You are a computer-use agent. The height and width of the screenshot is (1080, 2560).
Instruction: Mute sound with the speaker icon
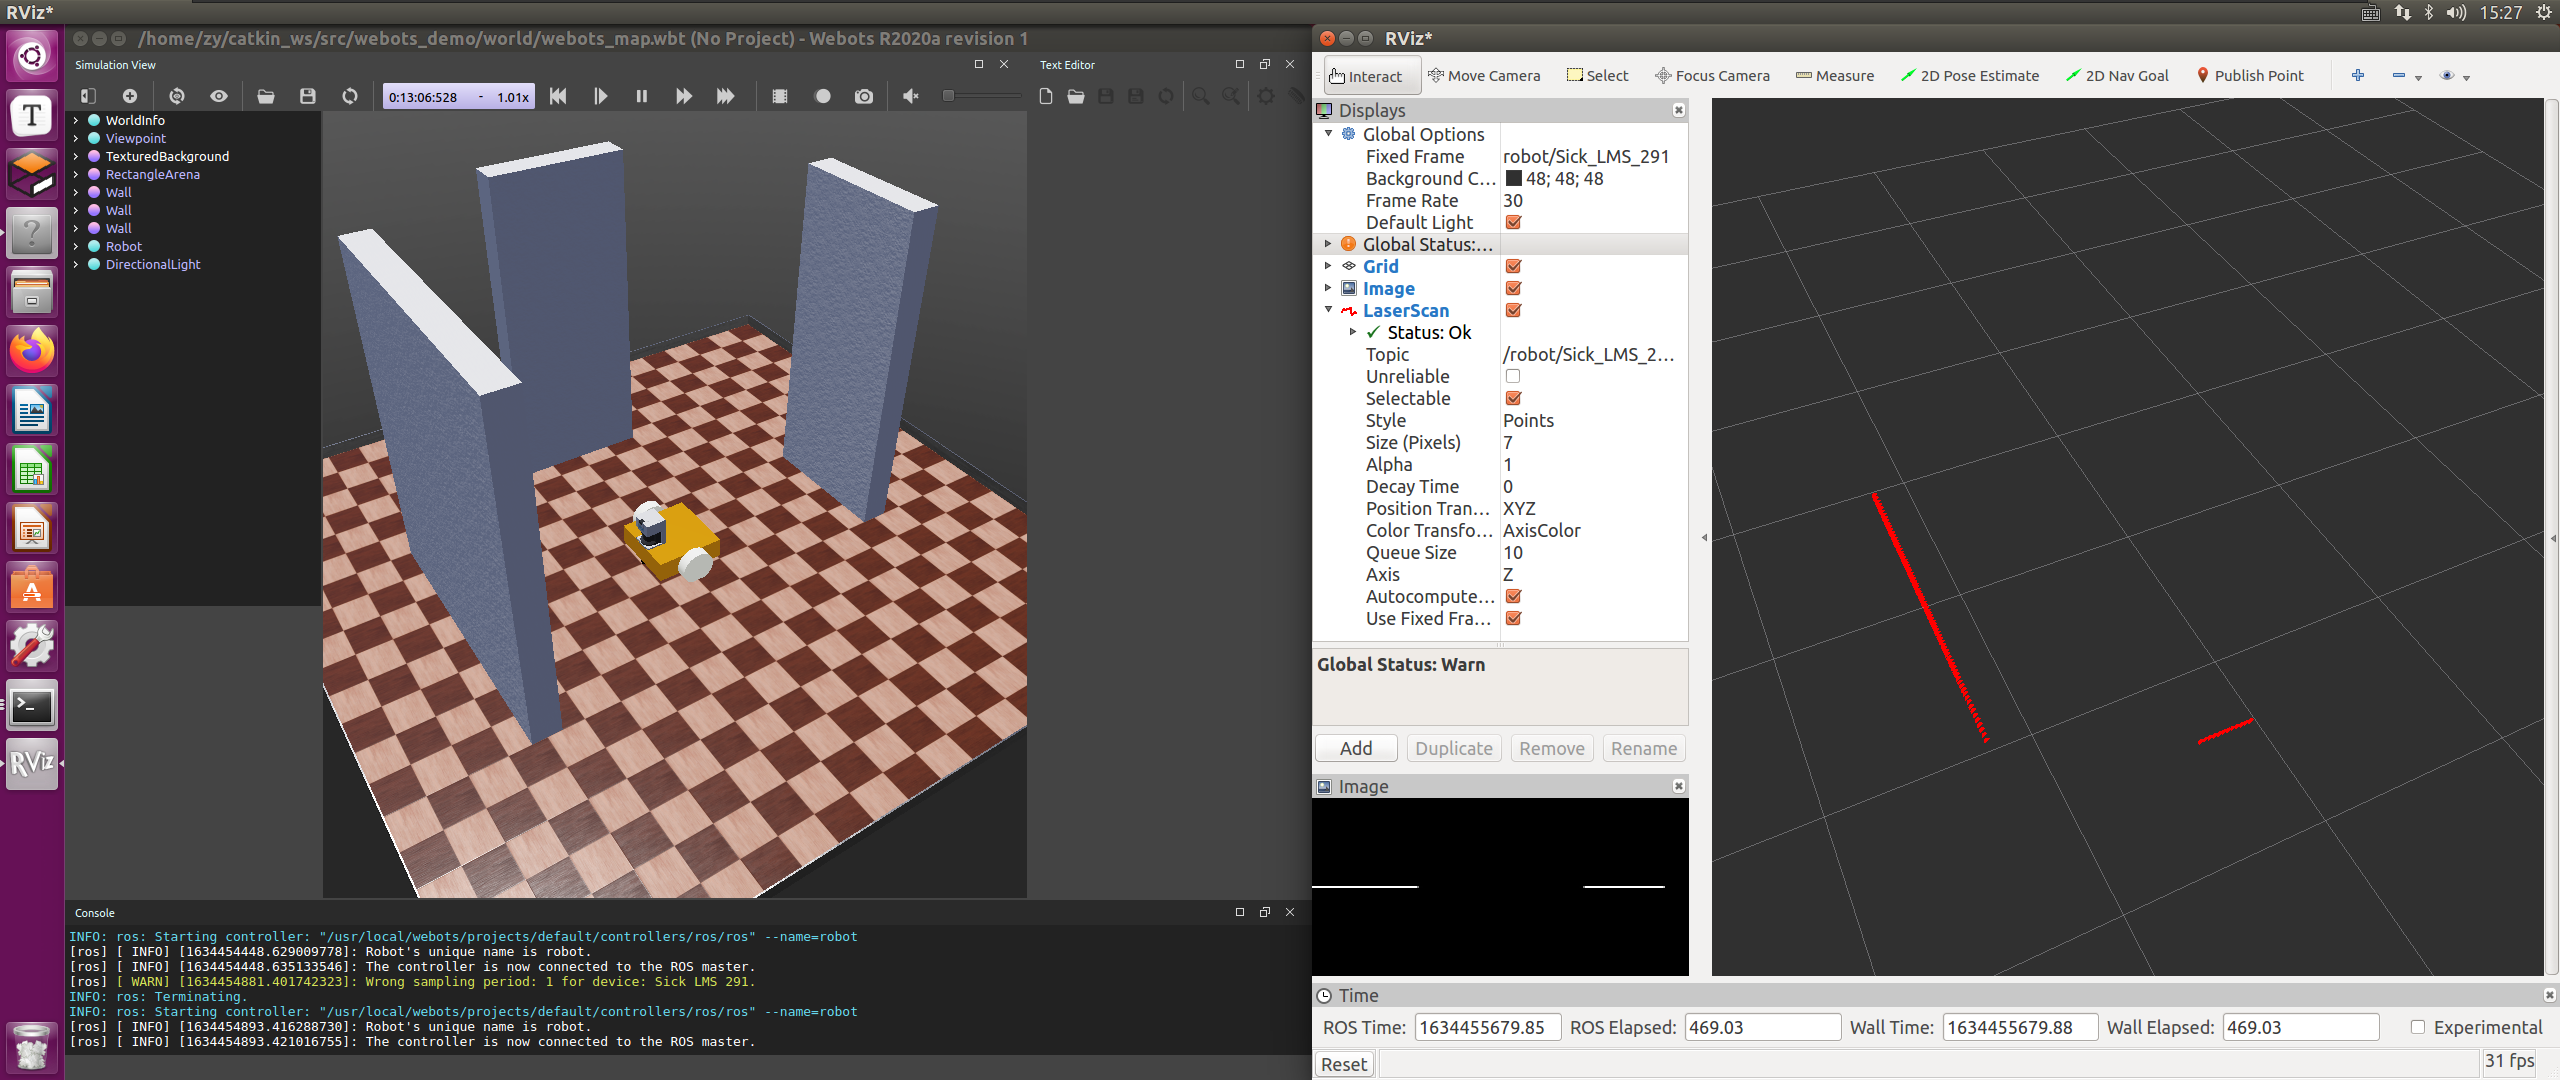coord(910,96)
